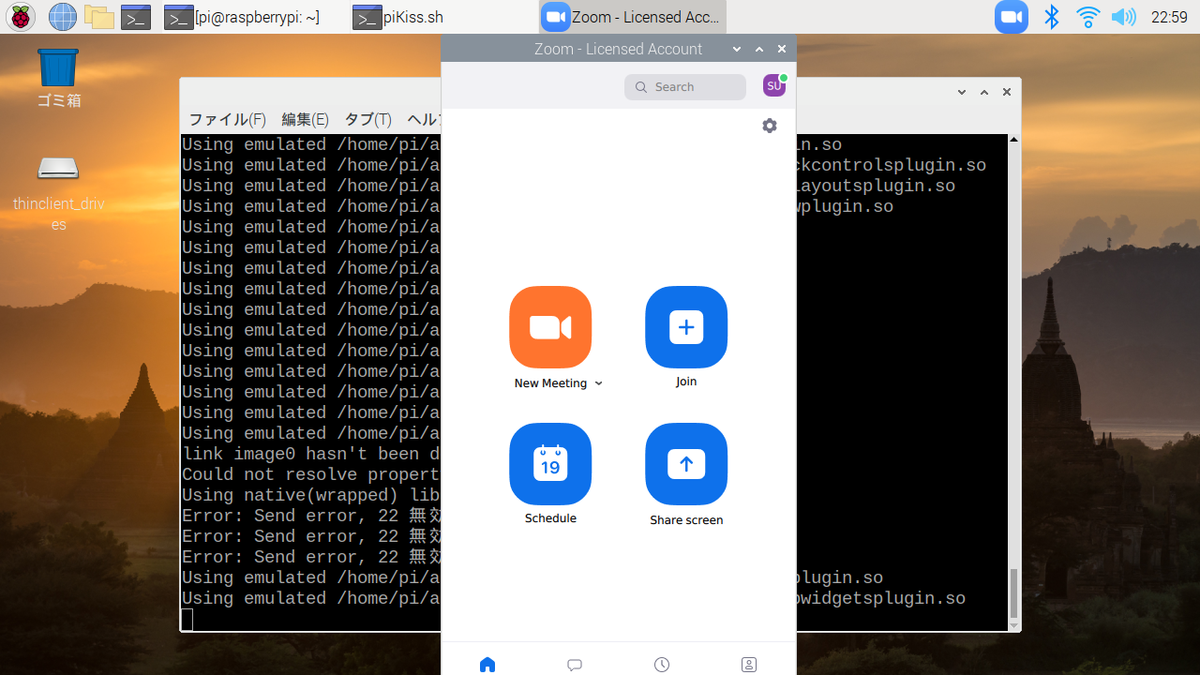Open the Meetings clock tab in Zoom

pyautogui.click(x=661, y=664)
